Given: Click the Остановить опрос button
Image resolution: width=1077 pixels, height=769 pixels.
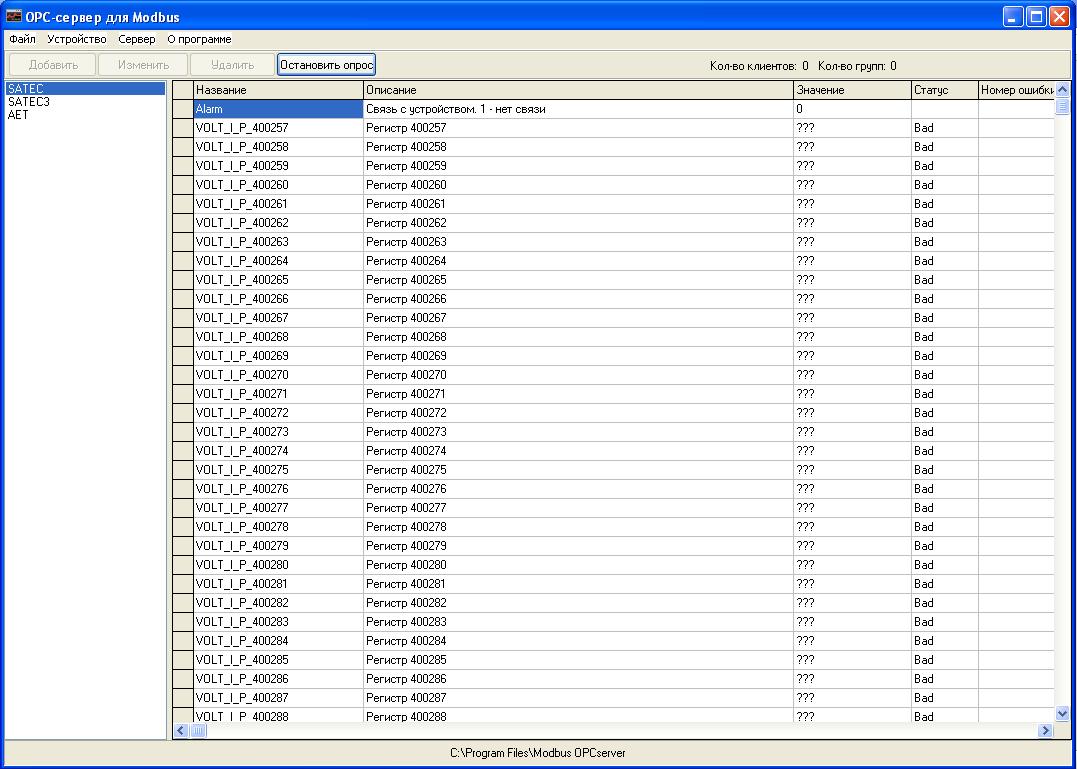Looking at the screenshot, I should (x=326, y=65).
